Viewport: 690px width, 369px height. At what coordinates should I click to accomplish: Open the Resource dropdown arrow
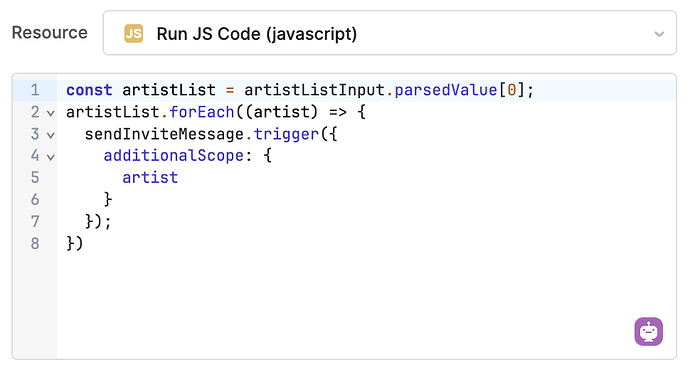pos(659,34)
